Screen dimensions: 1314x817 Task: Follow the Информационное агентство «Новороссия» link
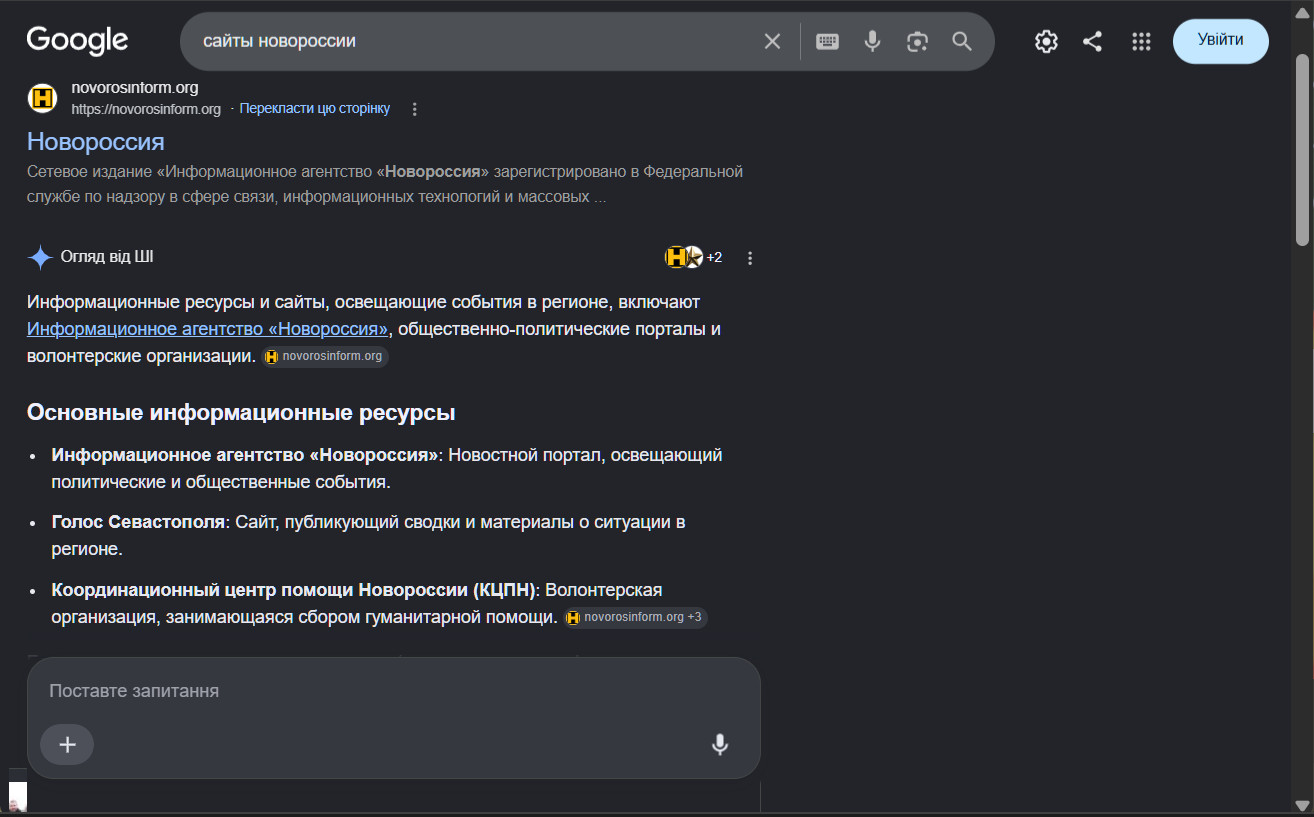point(208,329)
